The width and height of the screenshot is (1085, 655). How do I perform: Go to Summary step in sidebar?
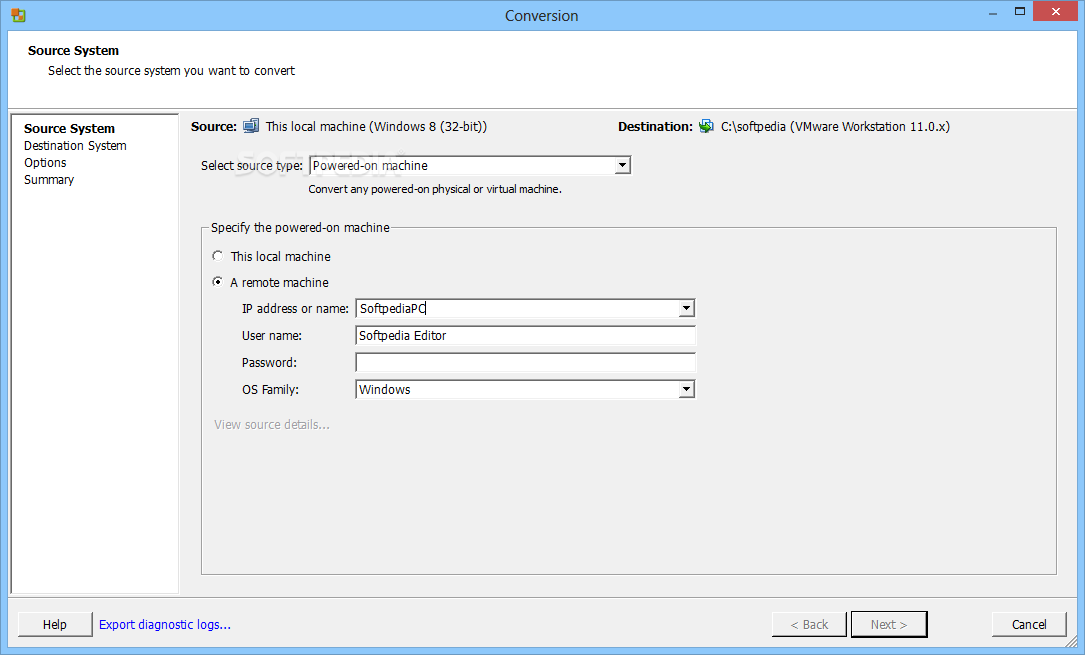tap(49, 180)
